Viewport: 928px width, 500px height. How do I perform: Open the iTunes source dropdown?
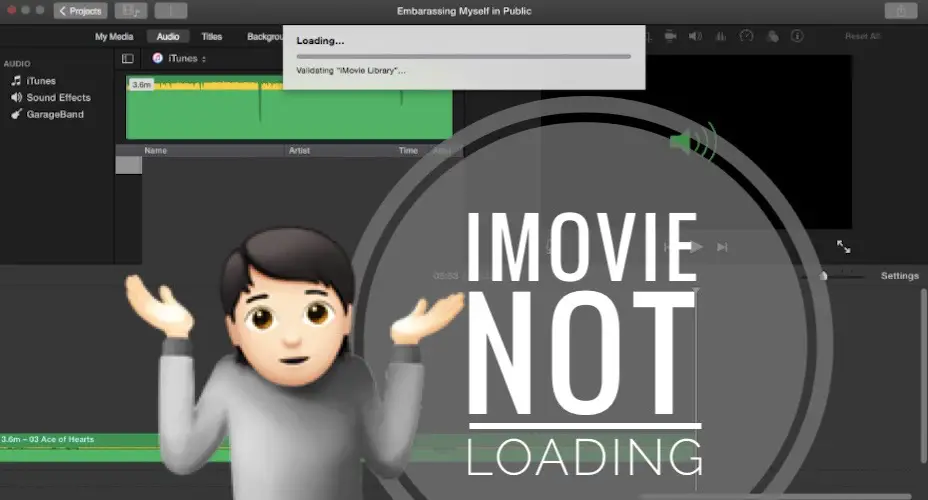click(x=180, y=59)
